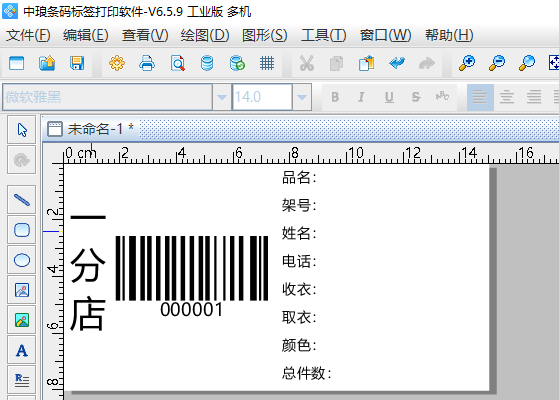Toggle underline text formatting
The width and height of the screenshot is (559, 400).
(x=389, y=97)
